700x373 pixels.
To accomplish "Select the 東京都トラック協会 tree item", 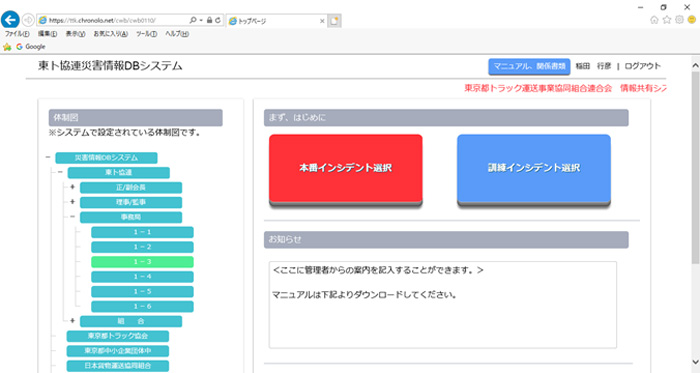I will (x=118, y=336).
